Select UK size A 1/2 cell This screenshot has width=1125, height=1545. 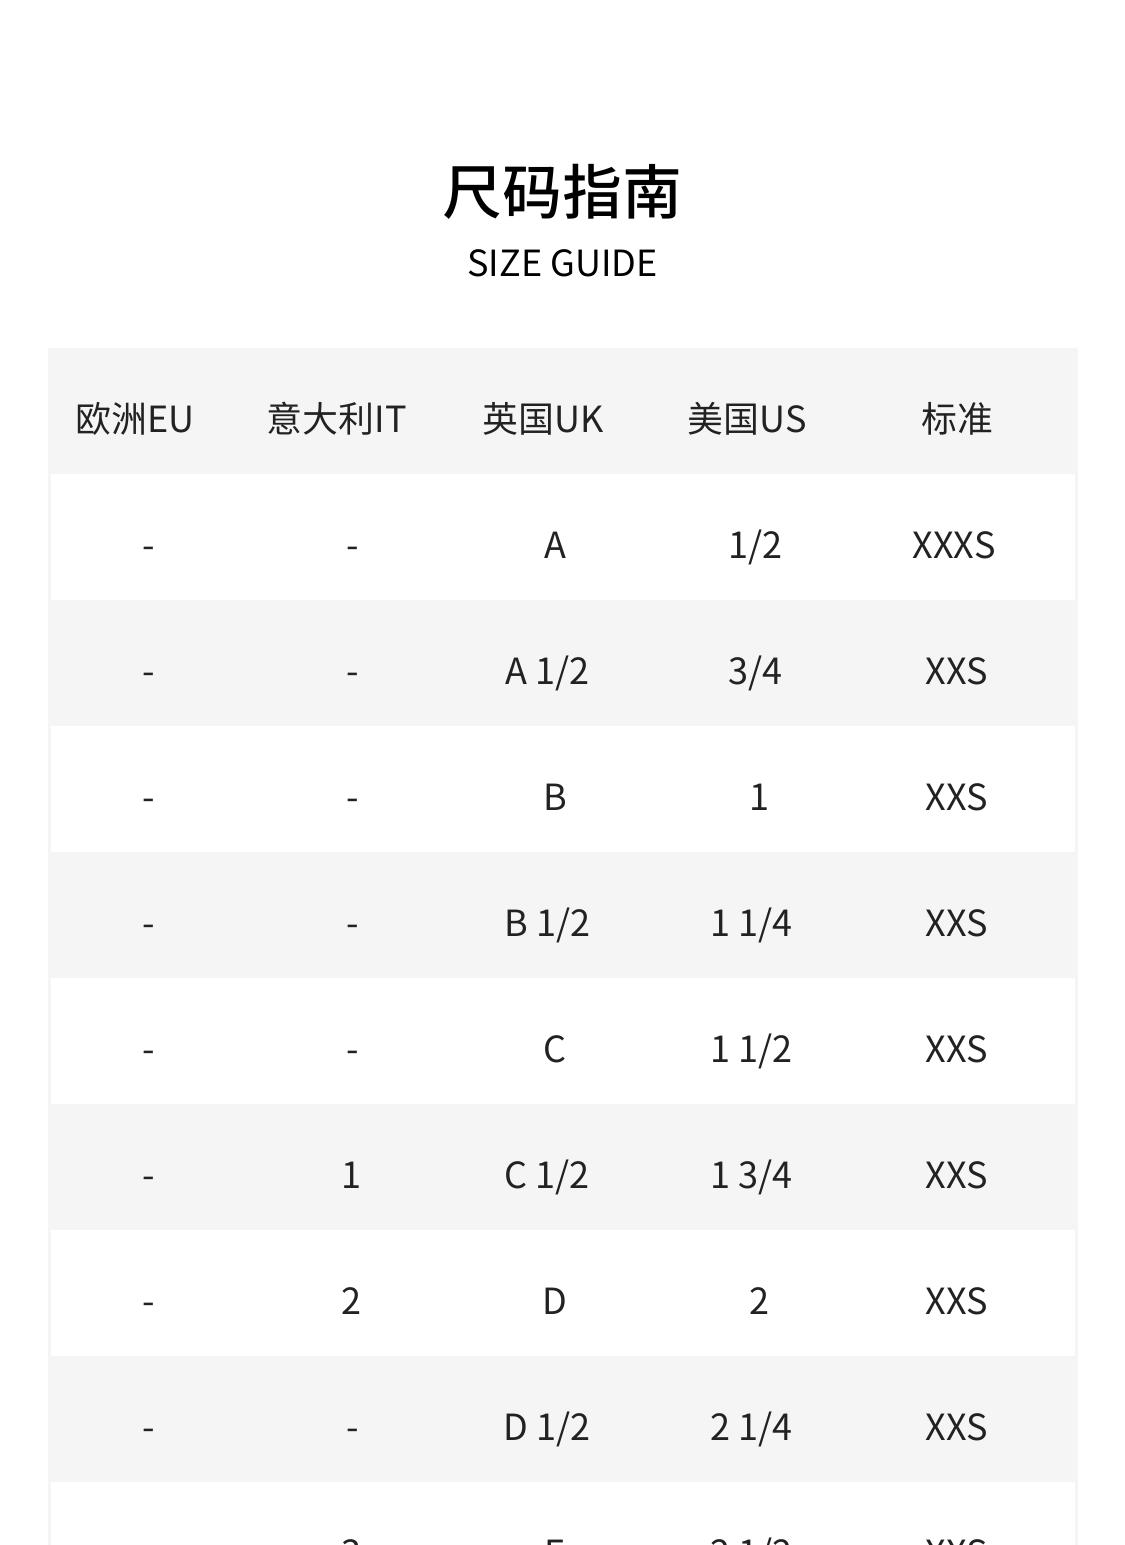pos(547,671)
